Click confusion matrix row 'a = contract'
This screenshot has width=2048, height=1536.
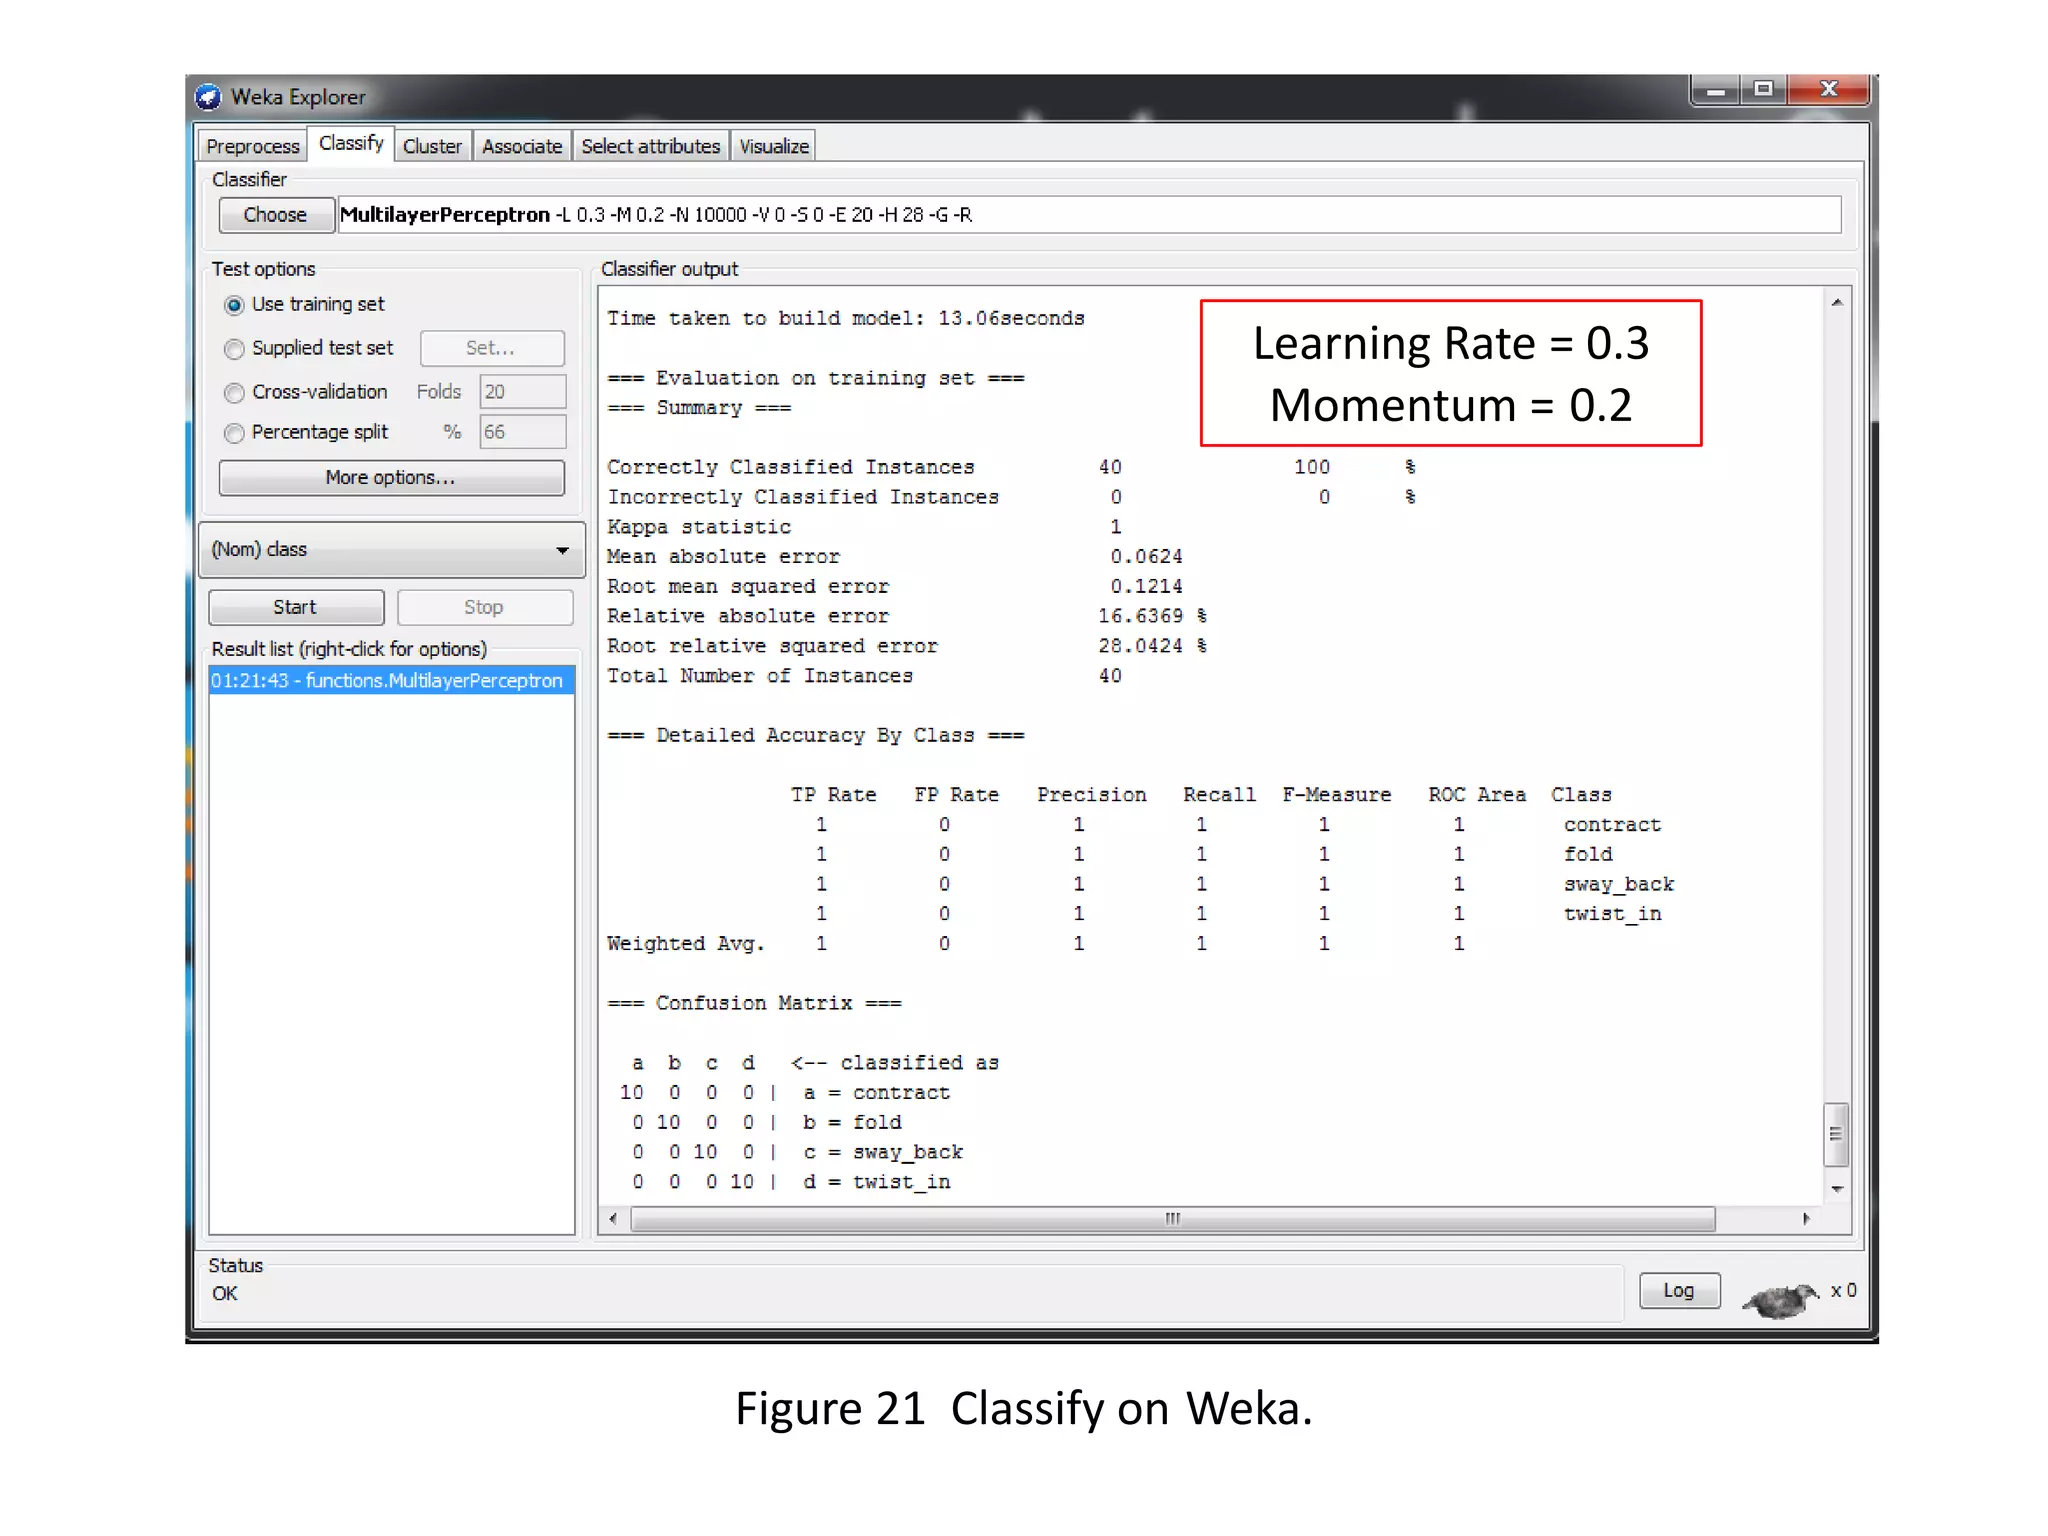[785, 1093]
